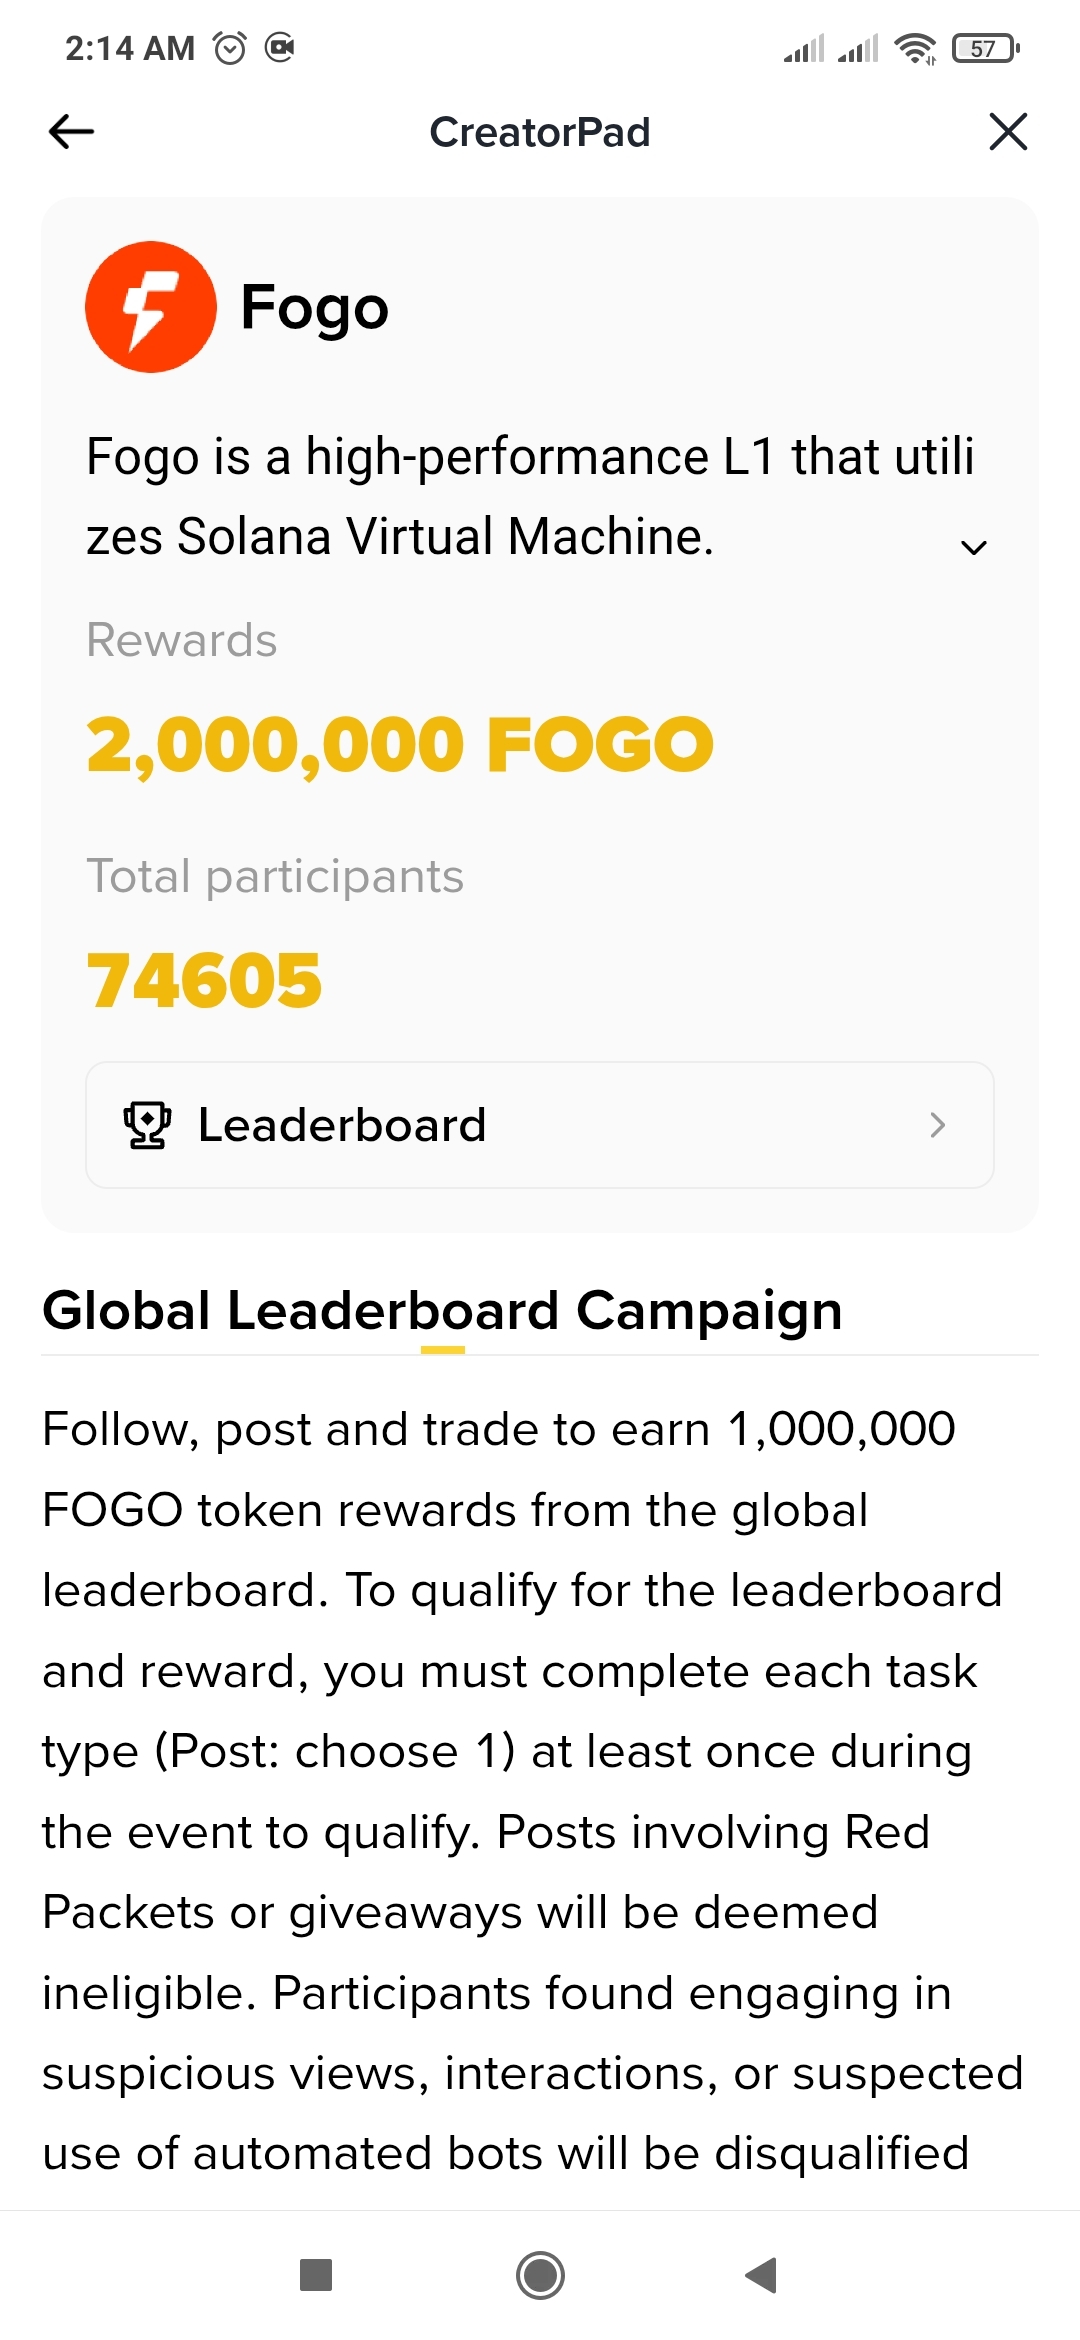Tap the Wi-Fi status icon
This screenshot has height=2340, width=1080.
pyautogui.click(x=915, y=48)
